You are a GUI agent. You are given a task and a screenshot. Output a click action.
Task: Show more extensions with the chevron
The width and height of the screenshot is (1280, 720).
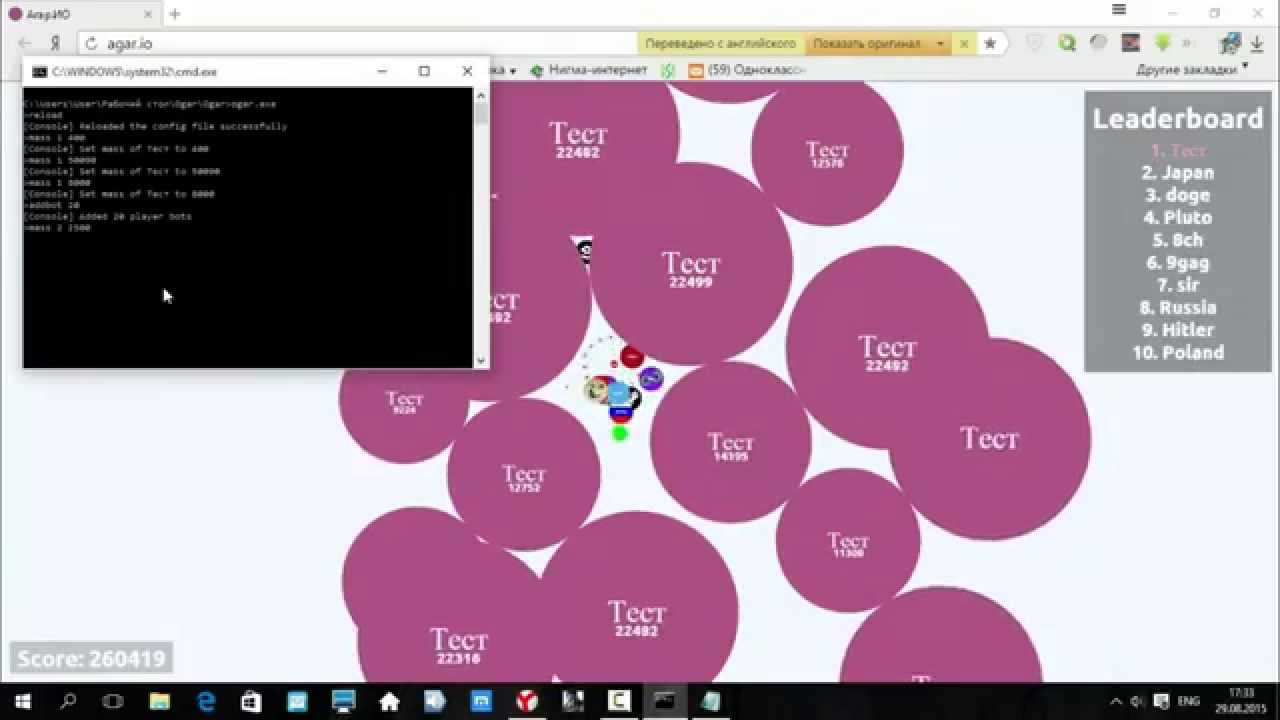pyautogui.click(x=1187, y=43)
